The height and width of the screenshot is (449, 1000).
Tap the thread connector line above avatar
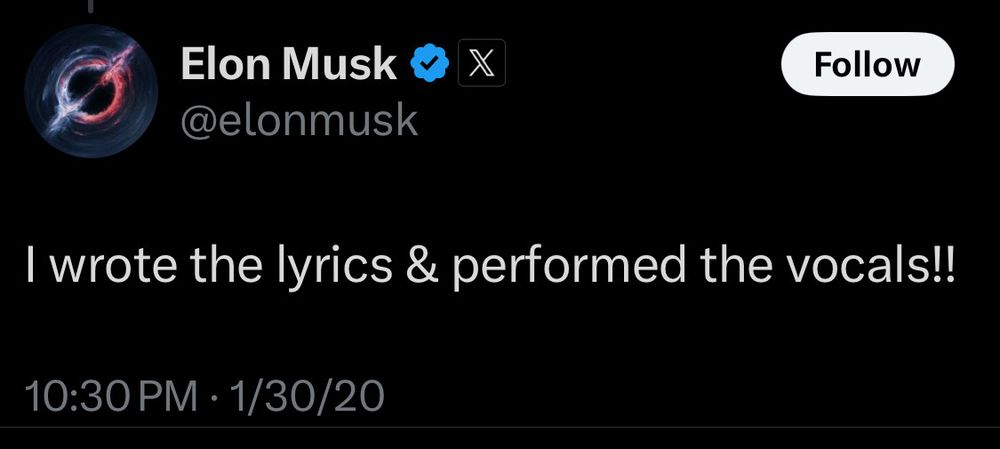[x=90, y=6]
